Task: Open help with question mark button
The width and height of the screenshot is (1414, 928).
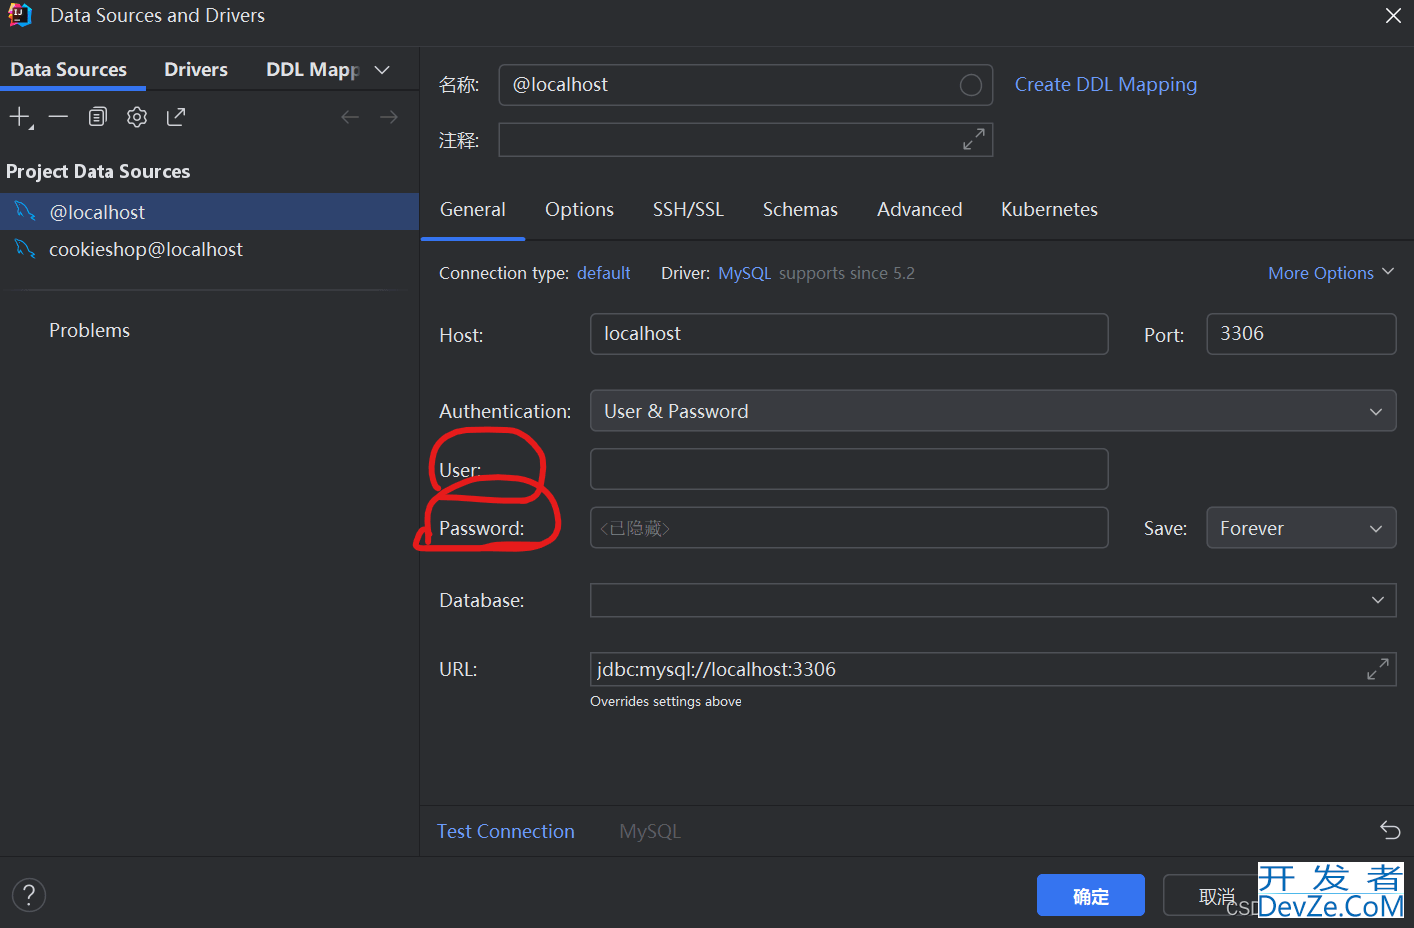Action: pyautogui.click(x=29, y=894)
